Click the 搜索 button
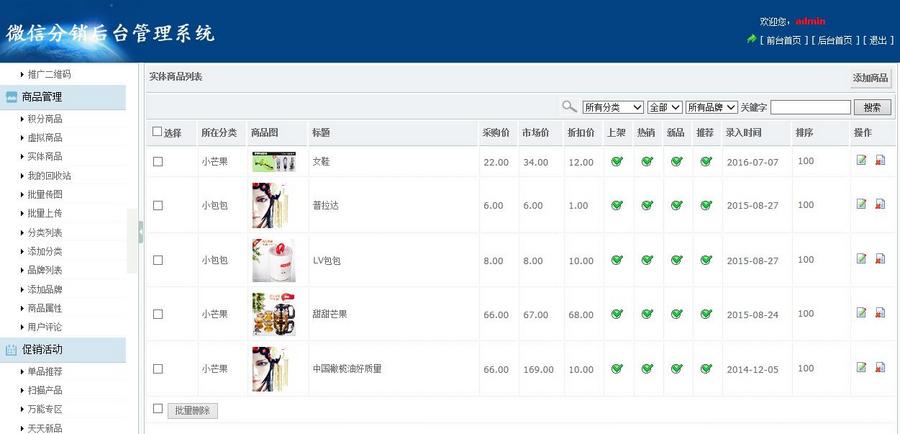The height and width of the screenshot is (434, 900). (x=872, y=107)
